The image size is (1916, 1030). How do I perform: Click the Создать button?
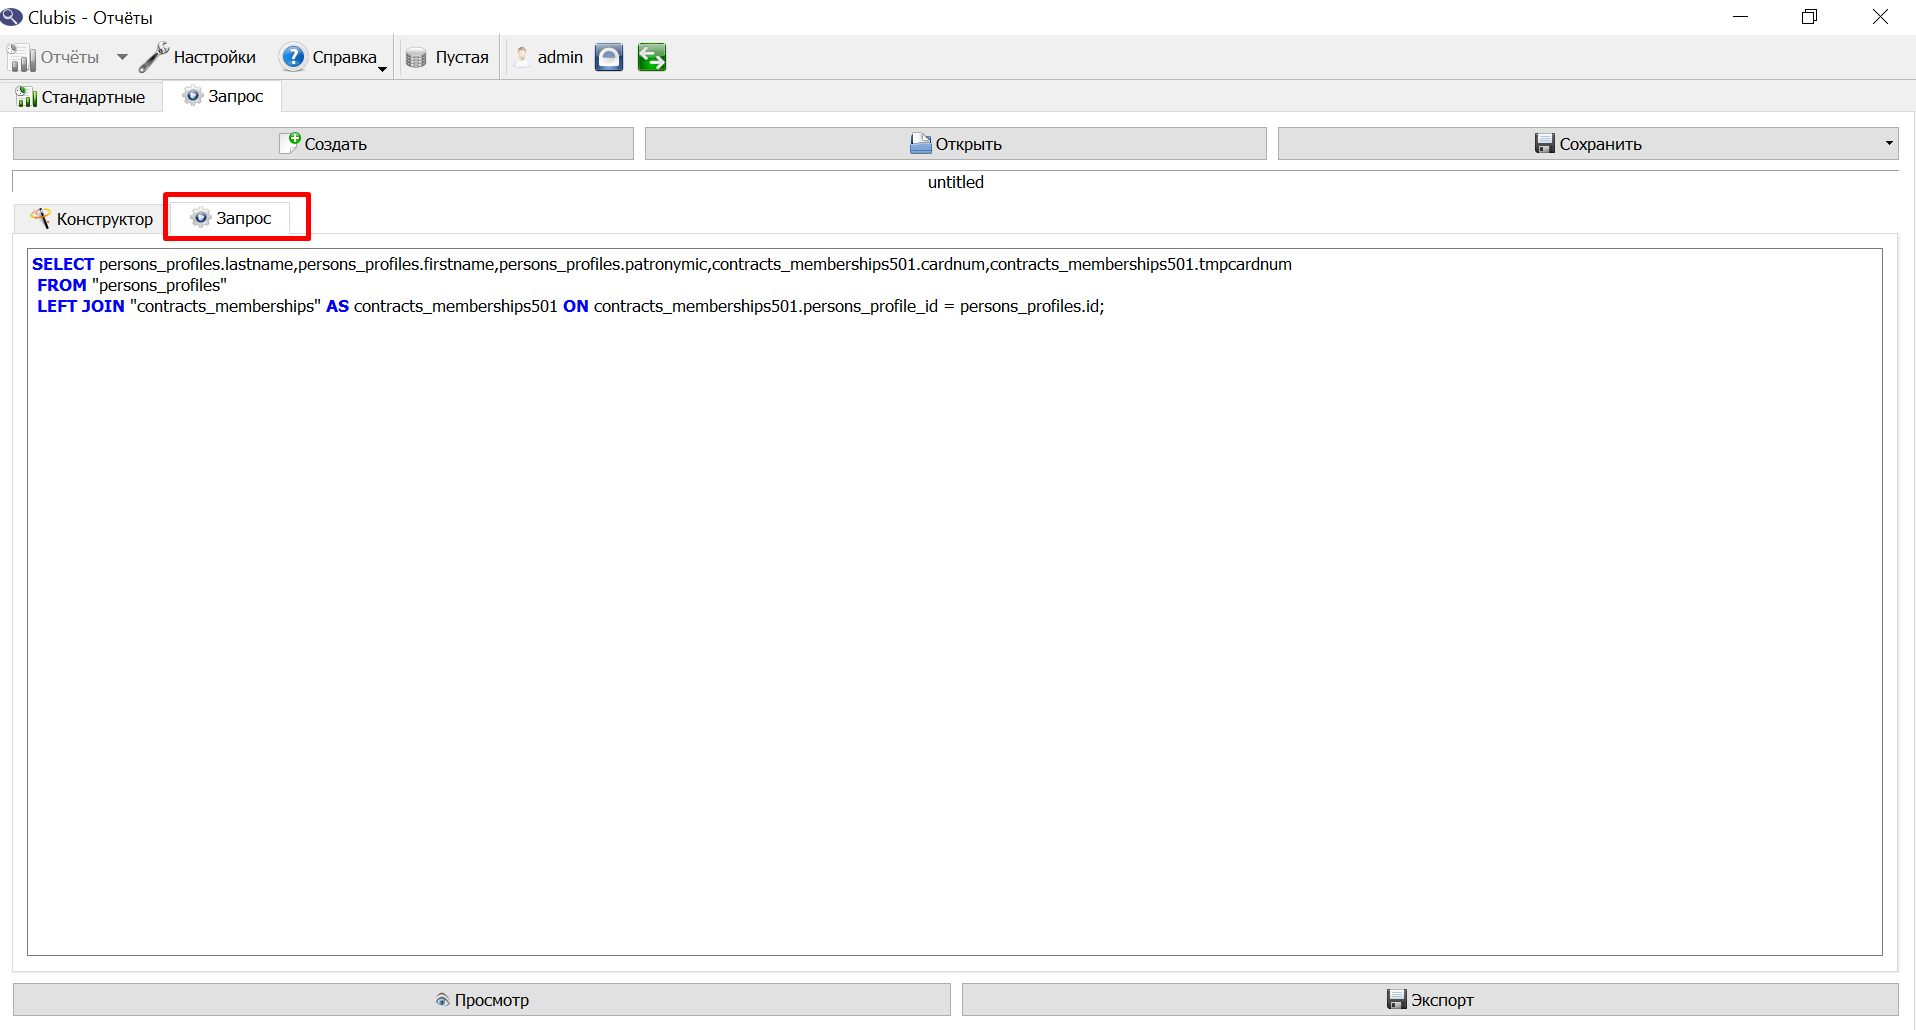[x=323, y=143]
